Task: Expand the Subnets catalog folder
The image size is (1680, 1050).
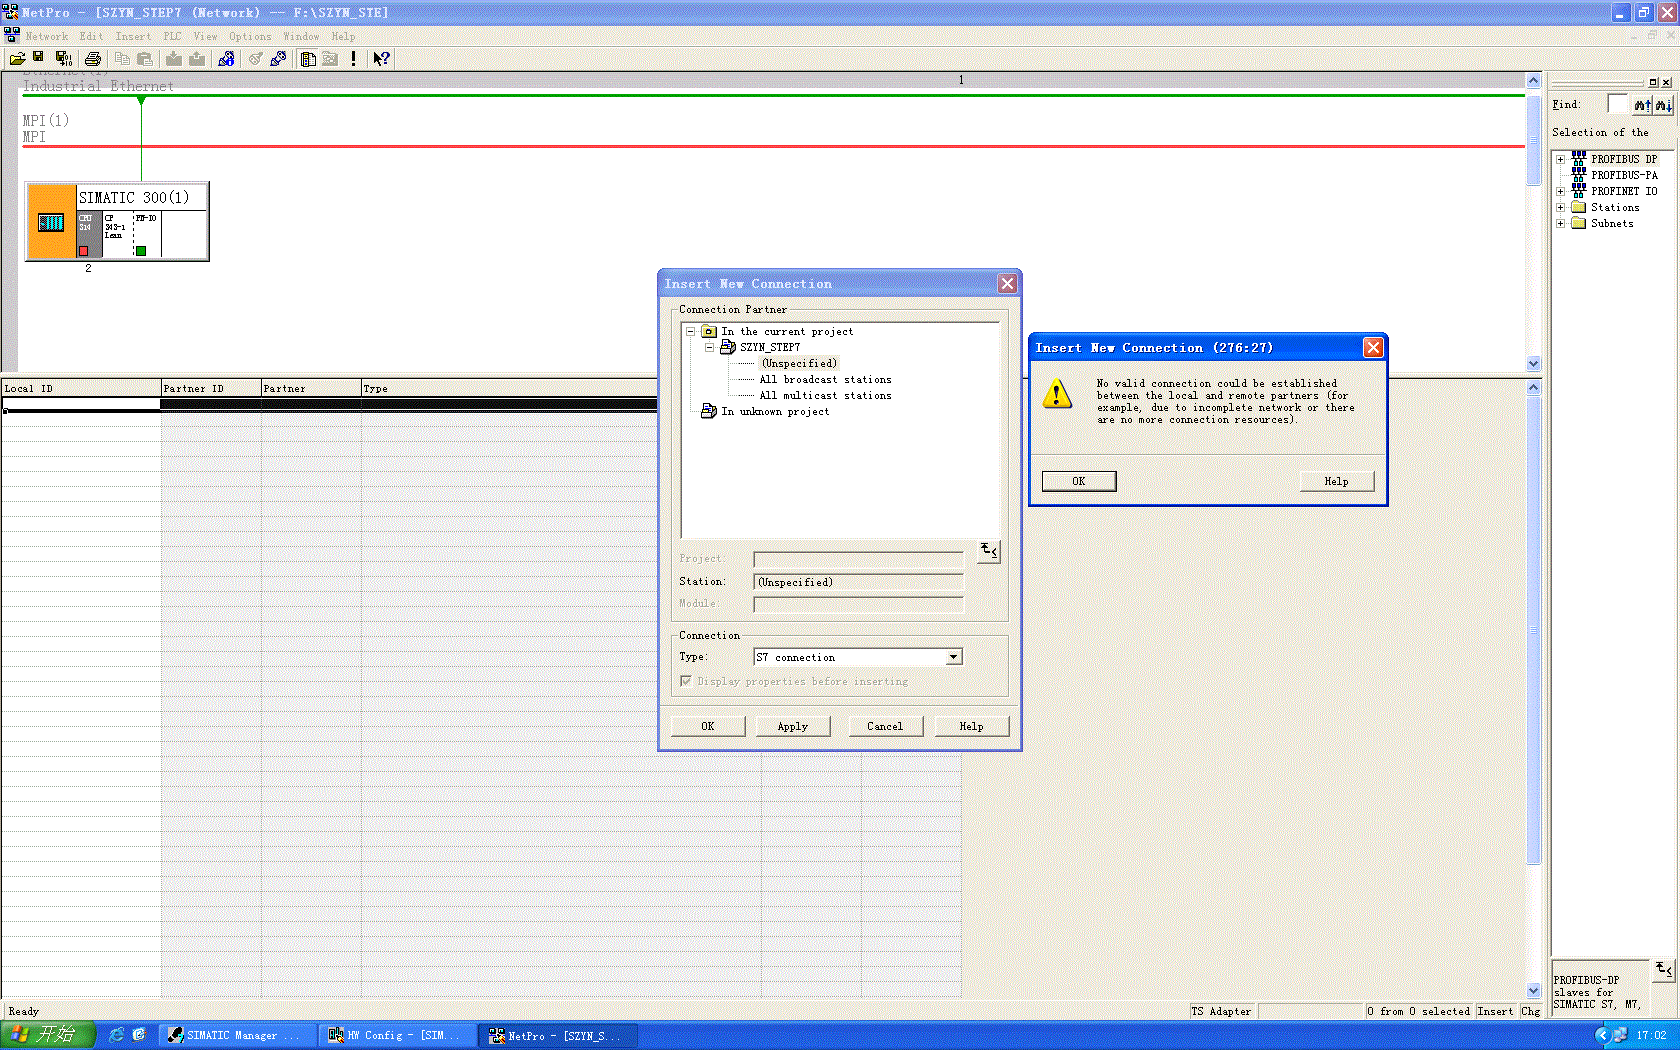Action: click(1560, 223)
